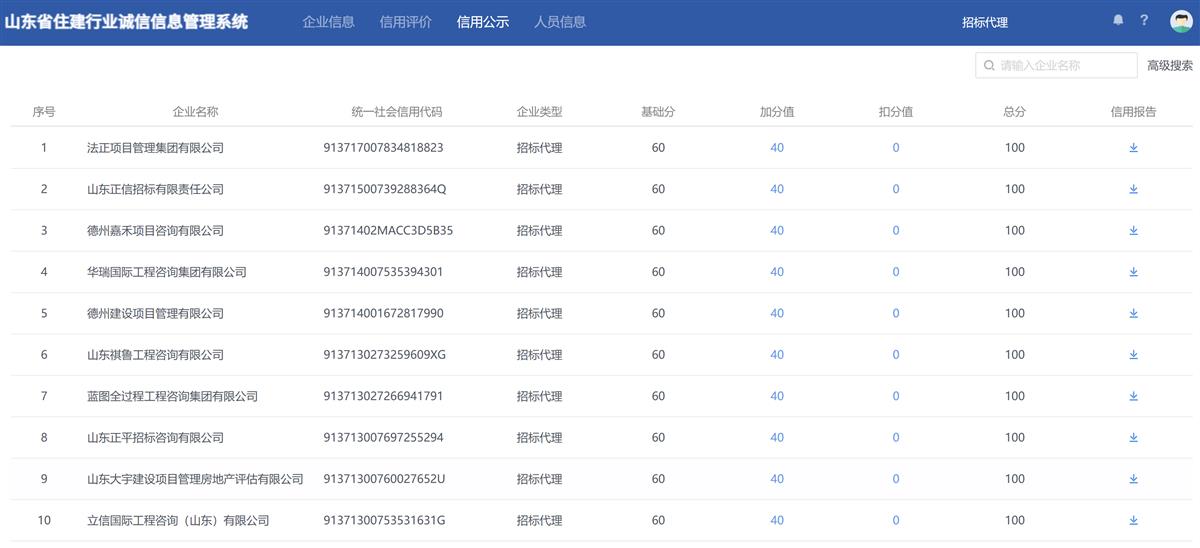
Task: Open 高级搜索 advanced search
Action: point(1169,66)
